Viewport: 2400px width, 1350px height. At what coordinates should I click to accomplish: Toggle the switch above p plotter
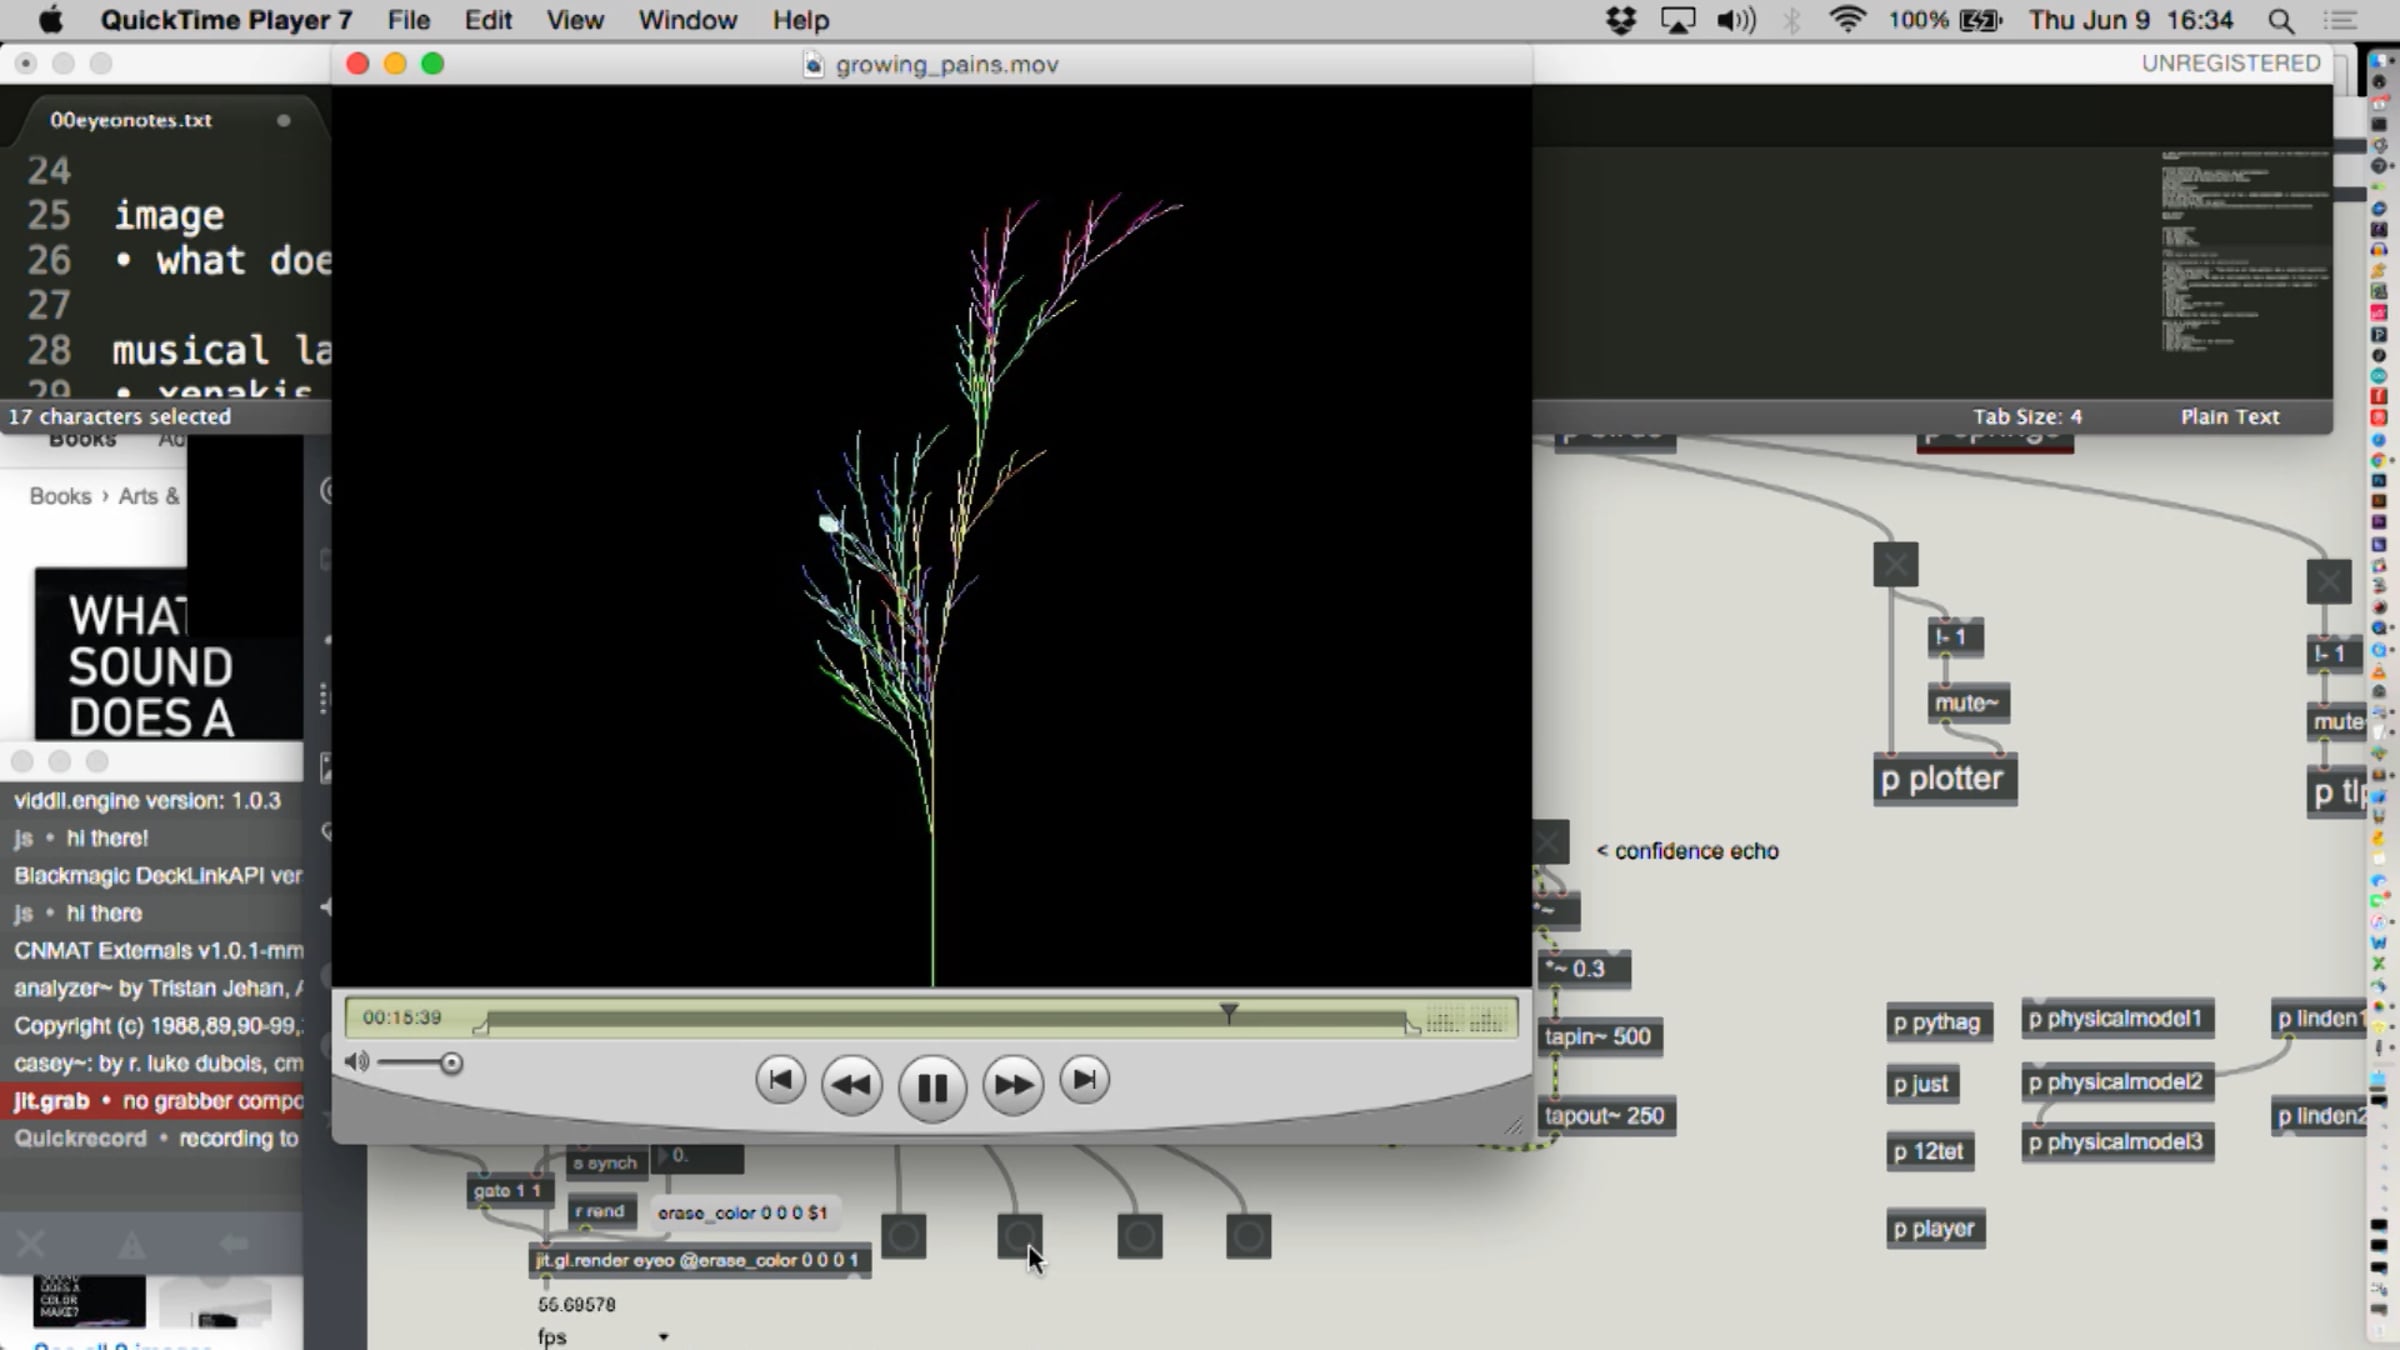(x=1895, y=565)
